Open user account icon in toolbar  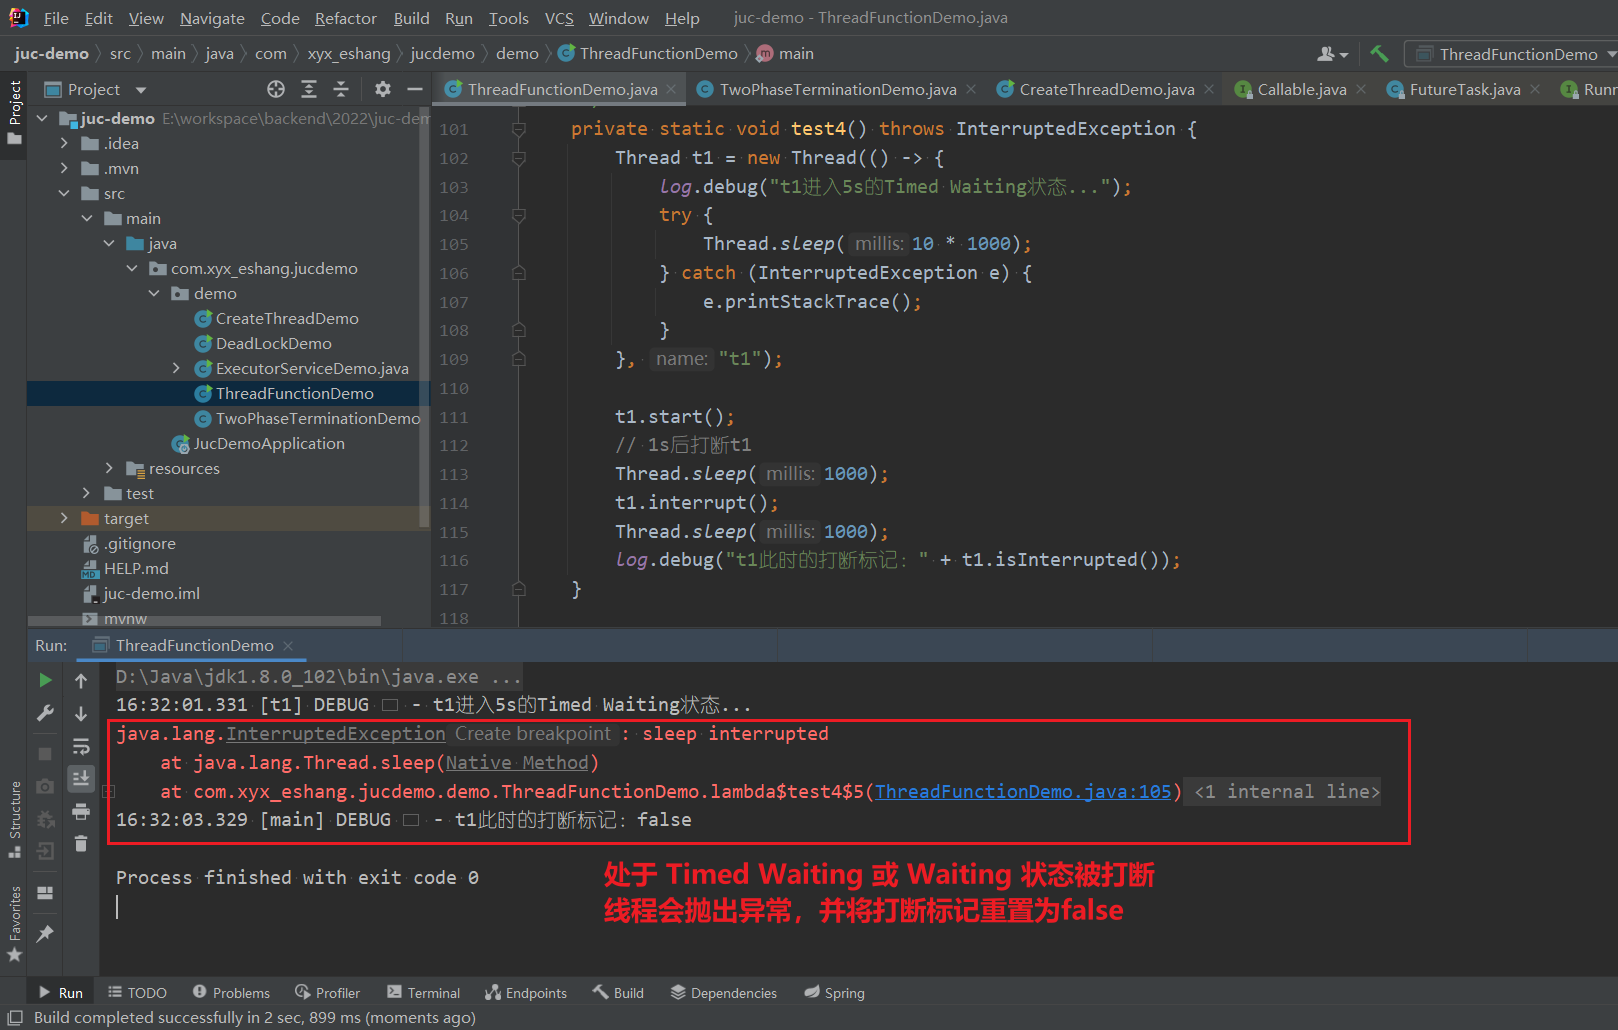pyautogui.click(x=1333, y=54)
